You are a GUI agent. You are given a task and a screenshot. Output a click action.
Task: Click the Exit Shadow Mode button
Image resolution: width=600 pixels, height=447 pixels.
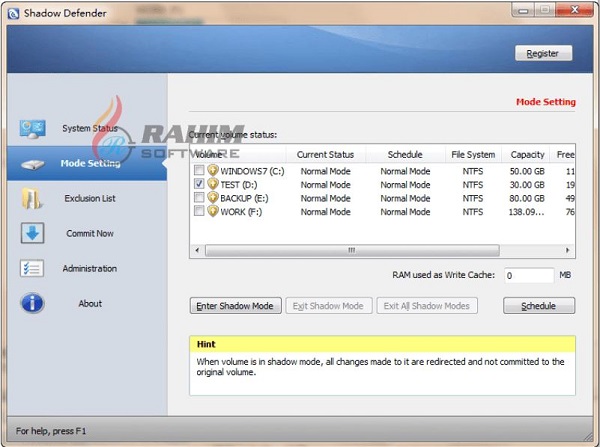329,306
